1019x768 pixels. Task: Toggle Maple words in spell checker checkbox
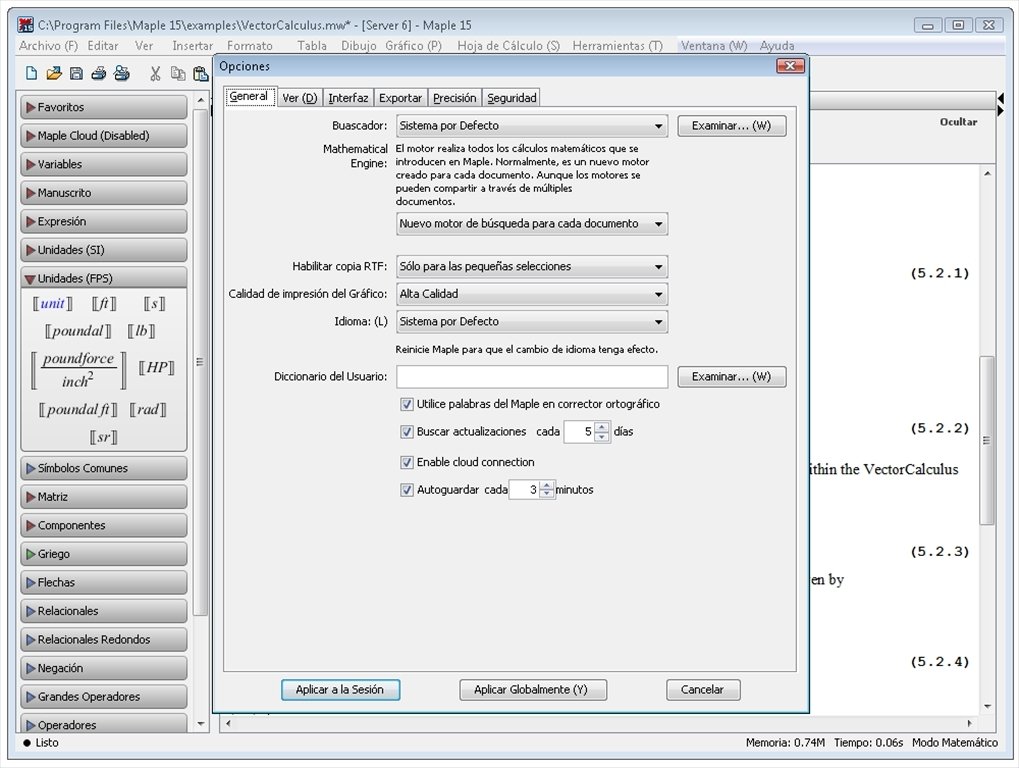click(x=407, y=404)
